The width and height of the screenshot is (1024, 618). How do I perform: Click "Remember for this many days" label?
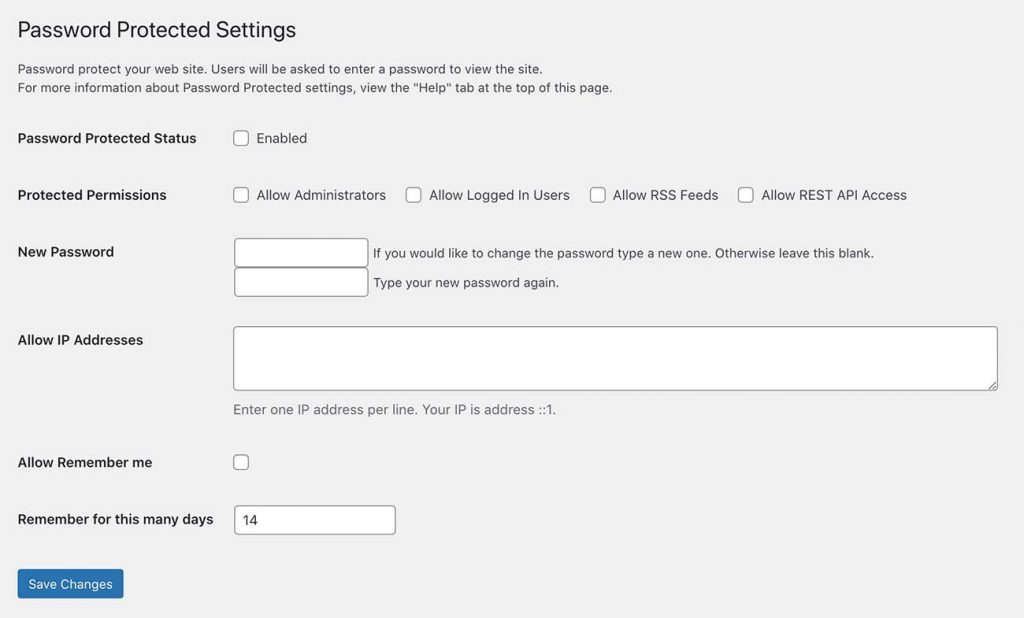pyautogui.click(x=116, y=519)
